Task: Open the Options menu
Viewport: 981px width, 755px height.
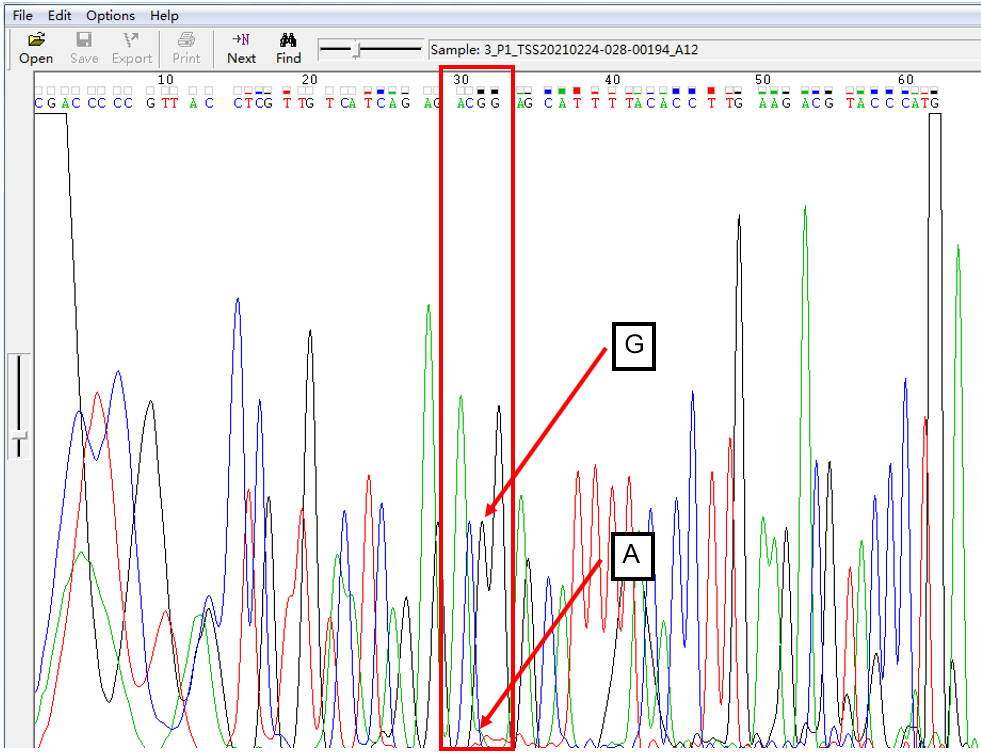Action: 110,16
